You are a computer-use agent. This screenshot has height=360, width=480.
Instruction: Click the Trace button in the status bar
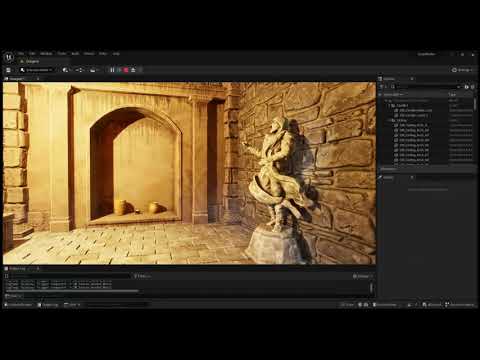click(x=347, y=305)
